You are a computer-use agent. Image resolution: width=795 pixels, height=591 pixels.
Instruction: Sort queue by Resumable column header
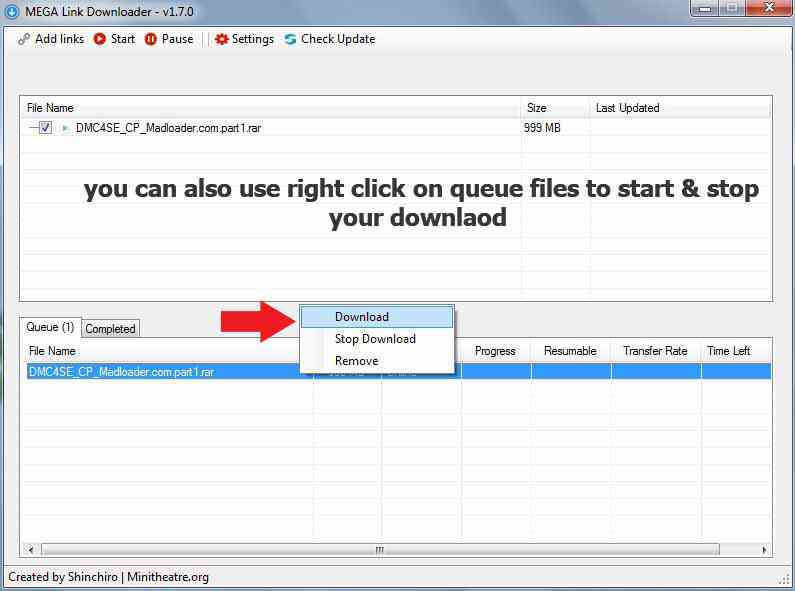pyautogui.click(x=570, y=351)
